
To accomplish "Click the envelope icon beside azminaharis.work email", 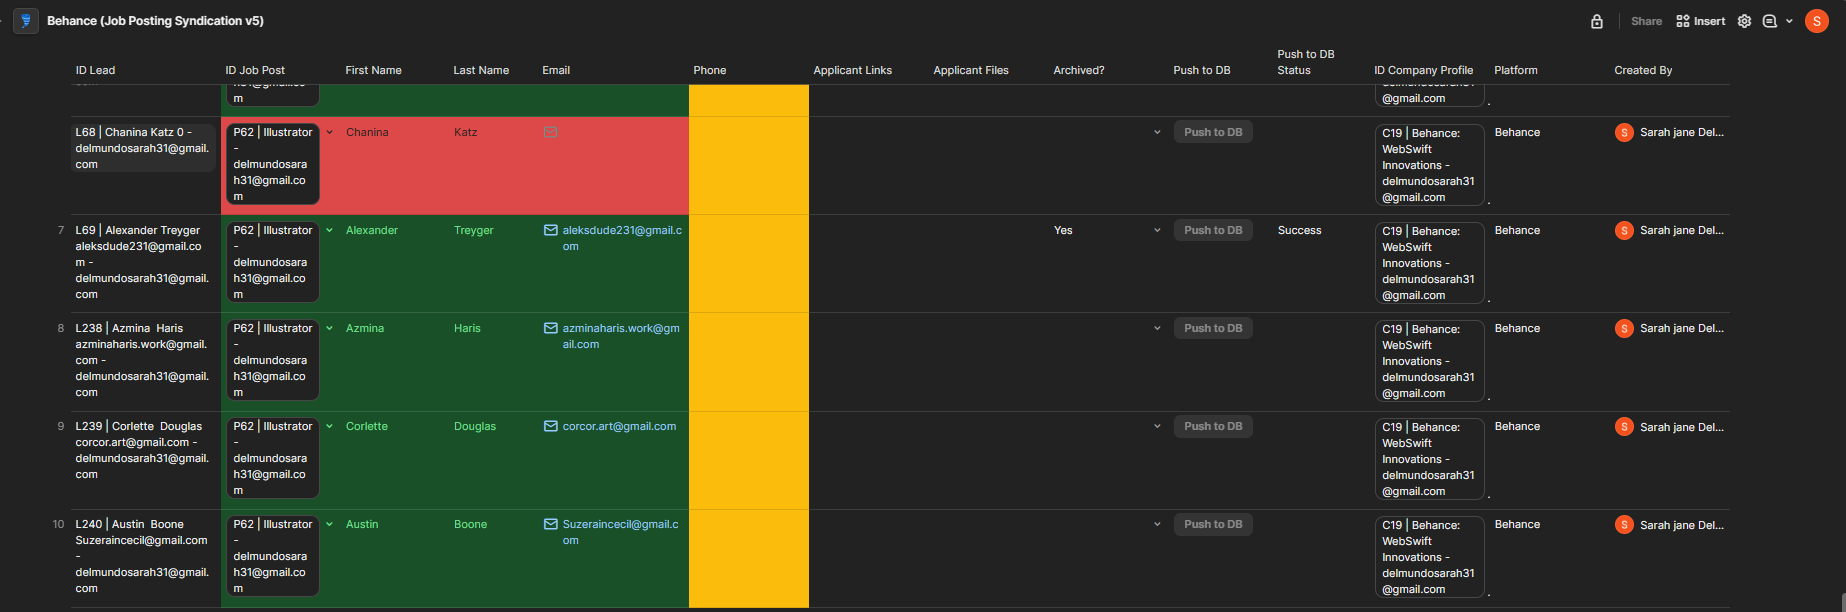I will coord(551,328).
